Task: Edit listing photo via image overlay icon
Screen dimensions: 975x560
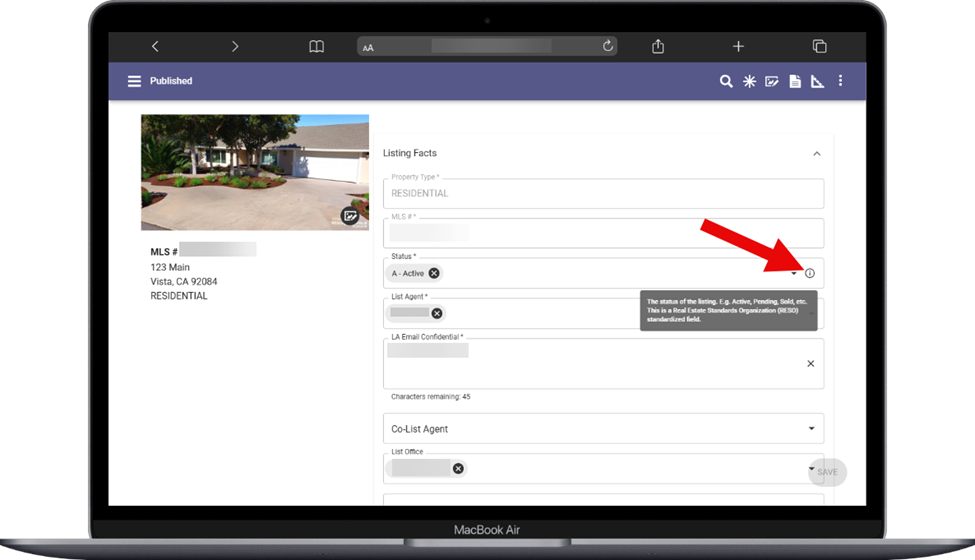Action: click(350, 215)
